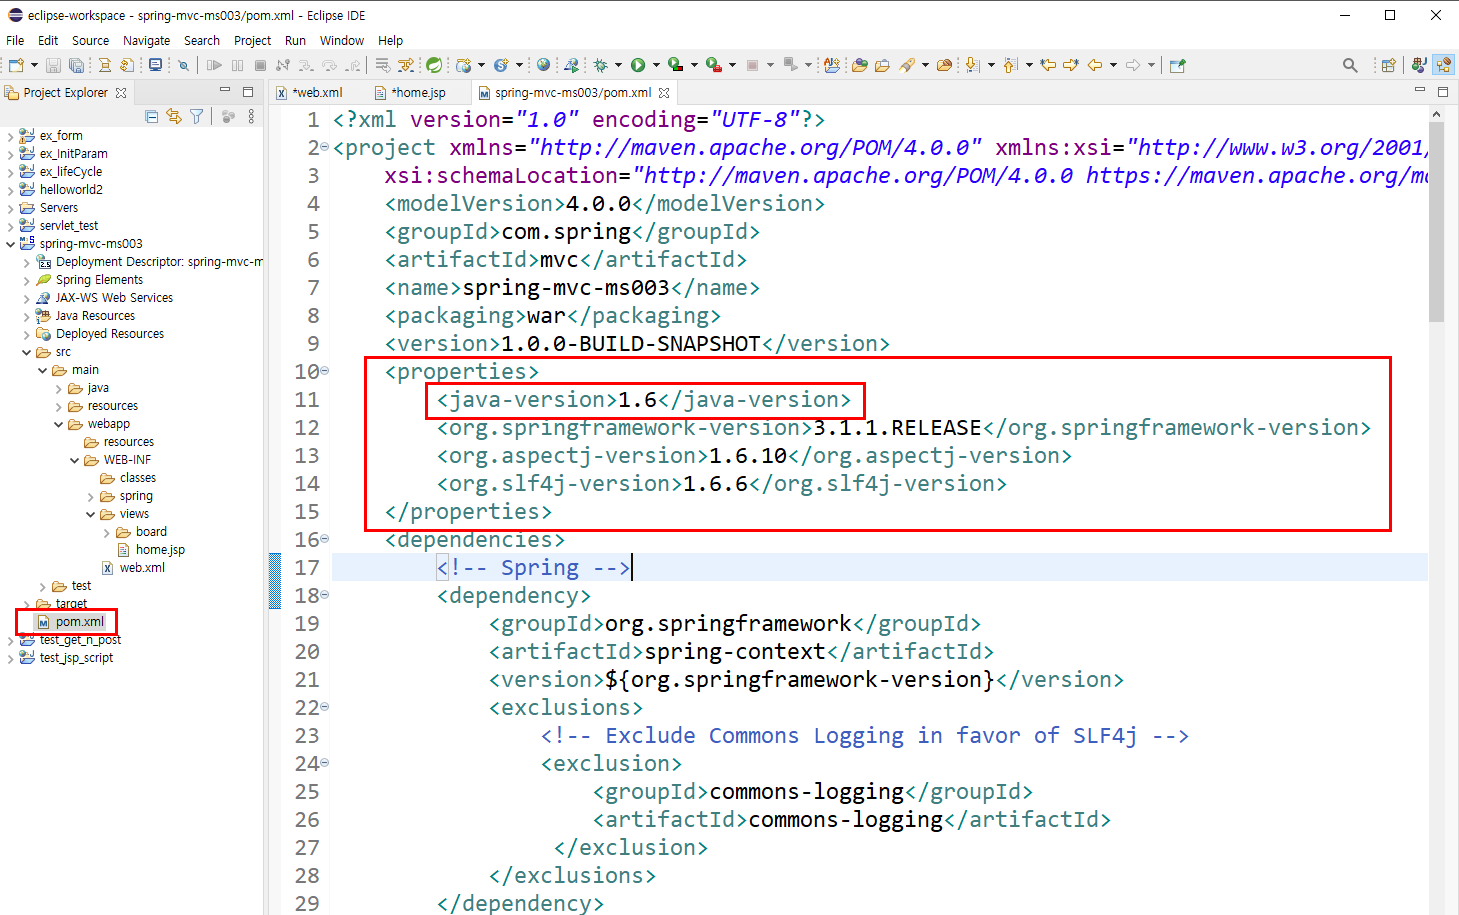Open the Navigate menu
This screenshot has height=915, width=1459.
point(146,40)
